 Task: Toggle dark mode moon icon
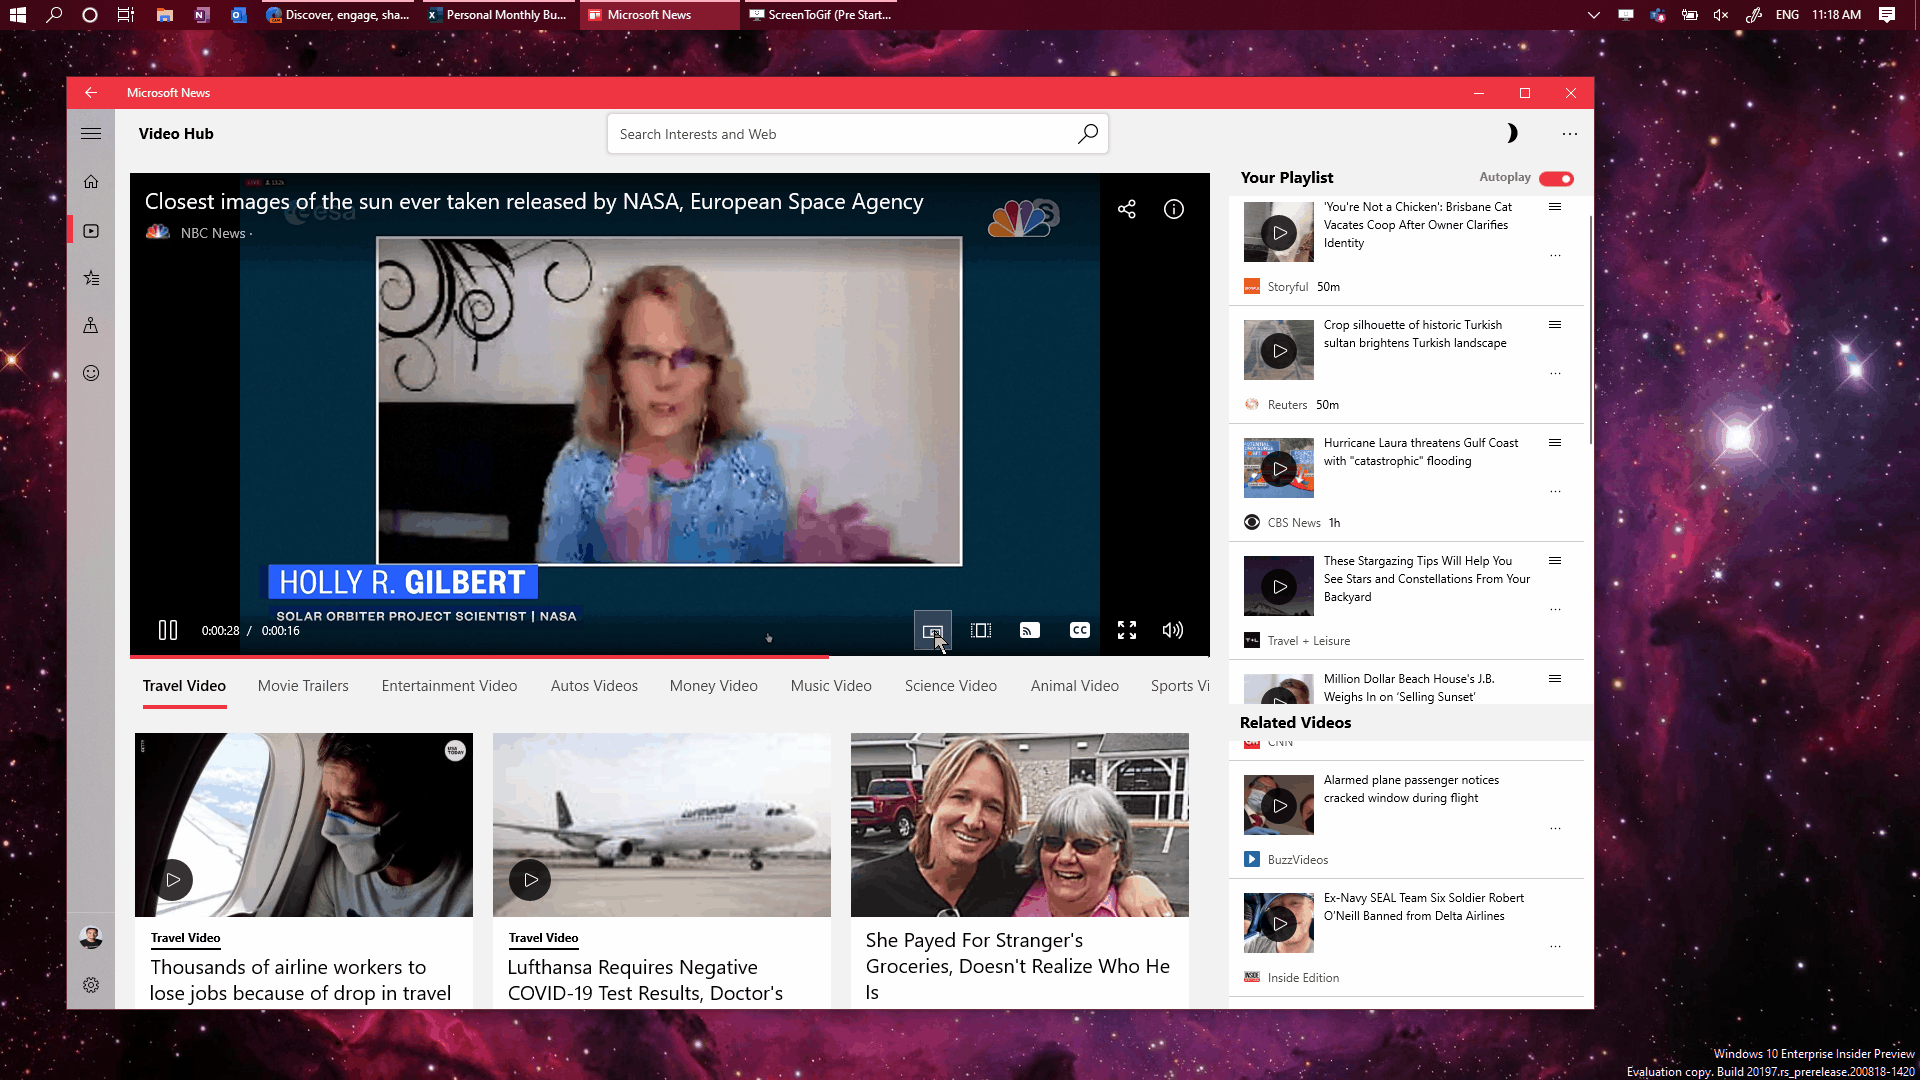pos(1511,133)
